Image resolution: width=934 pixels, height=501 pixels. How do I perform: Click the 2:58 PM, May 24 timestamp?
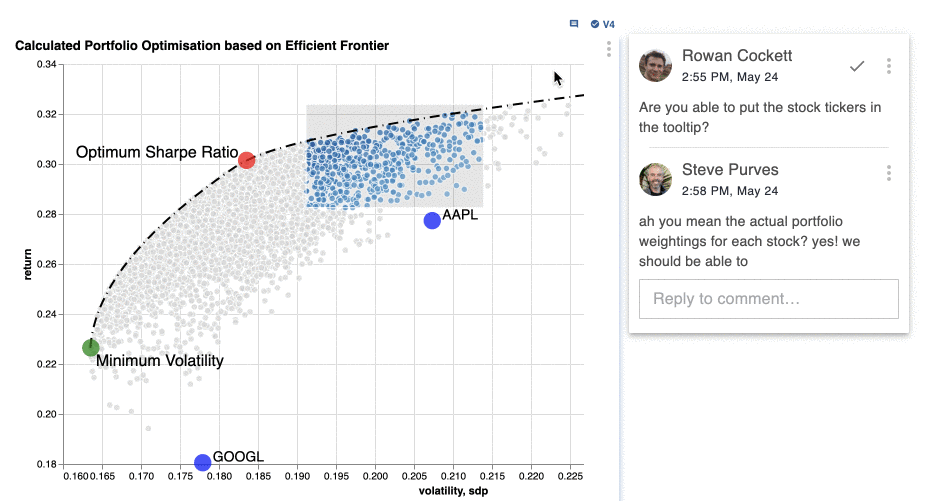730,190
